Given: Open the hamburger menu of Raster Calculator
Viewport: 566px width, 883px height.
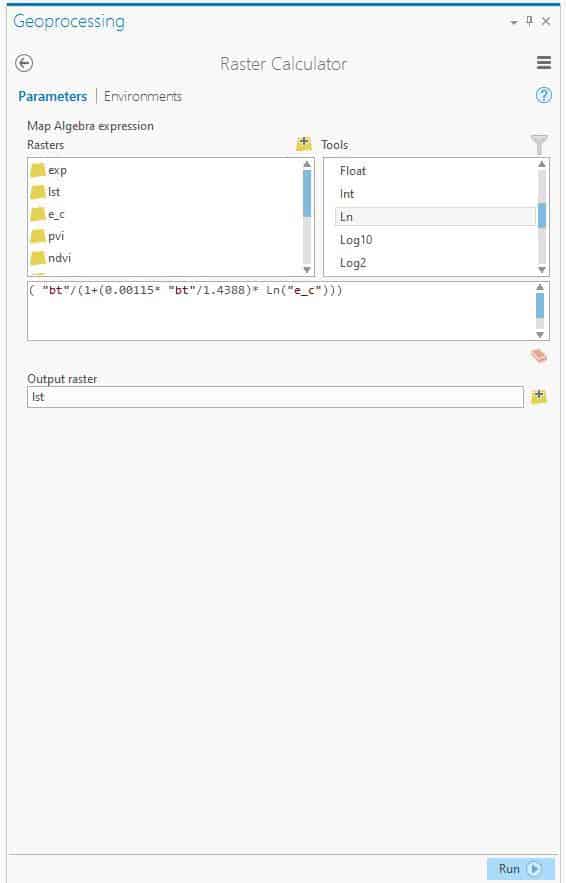Looking at the screenshot, I should pos(543,63).
